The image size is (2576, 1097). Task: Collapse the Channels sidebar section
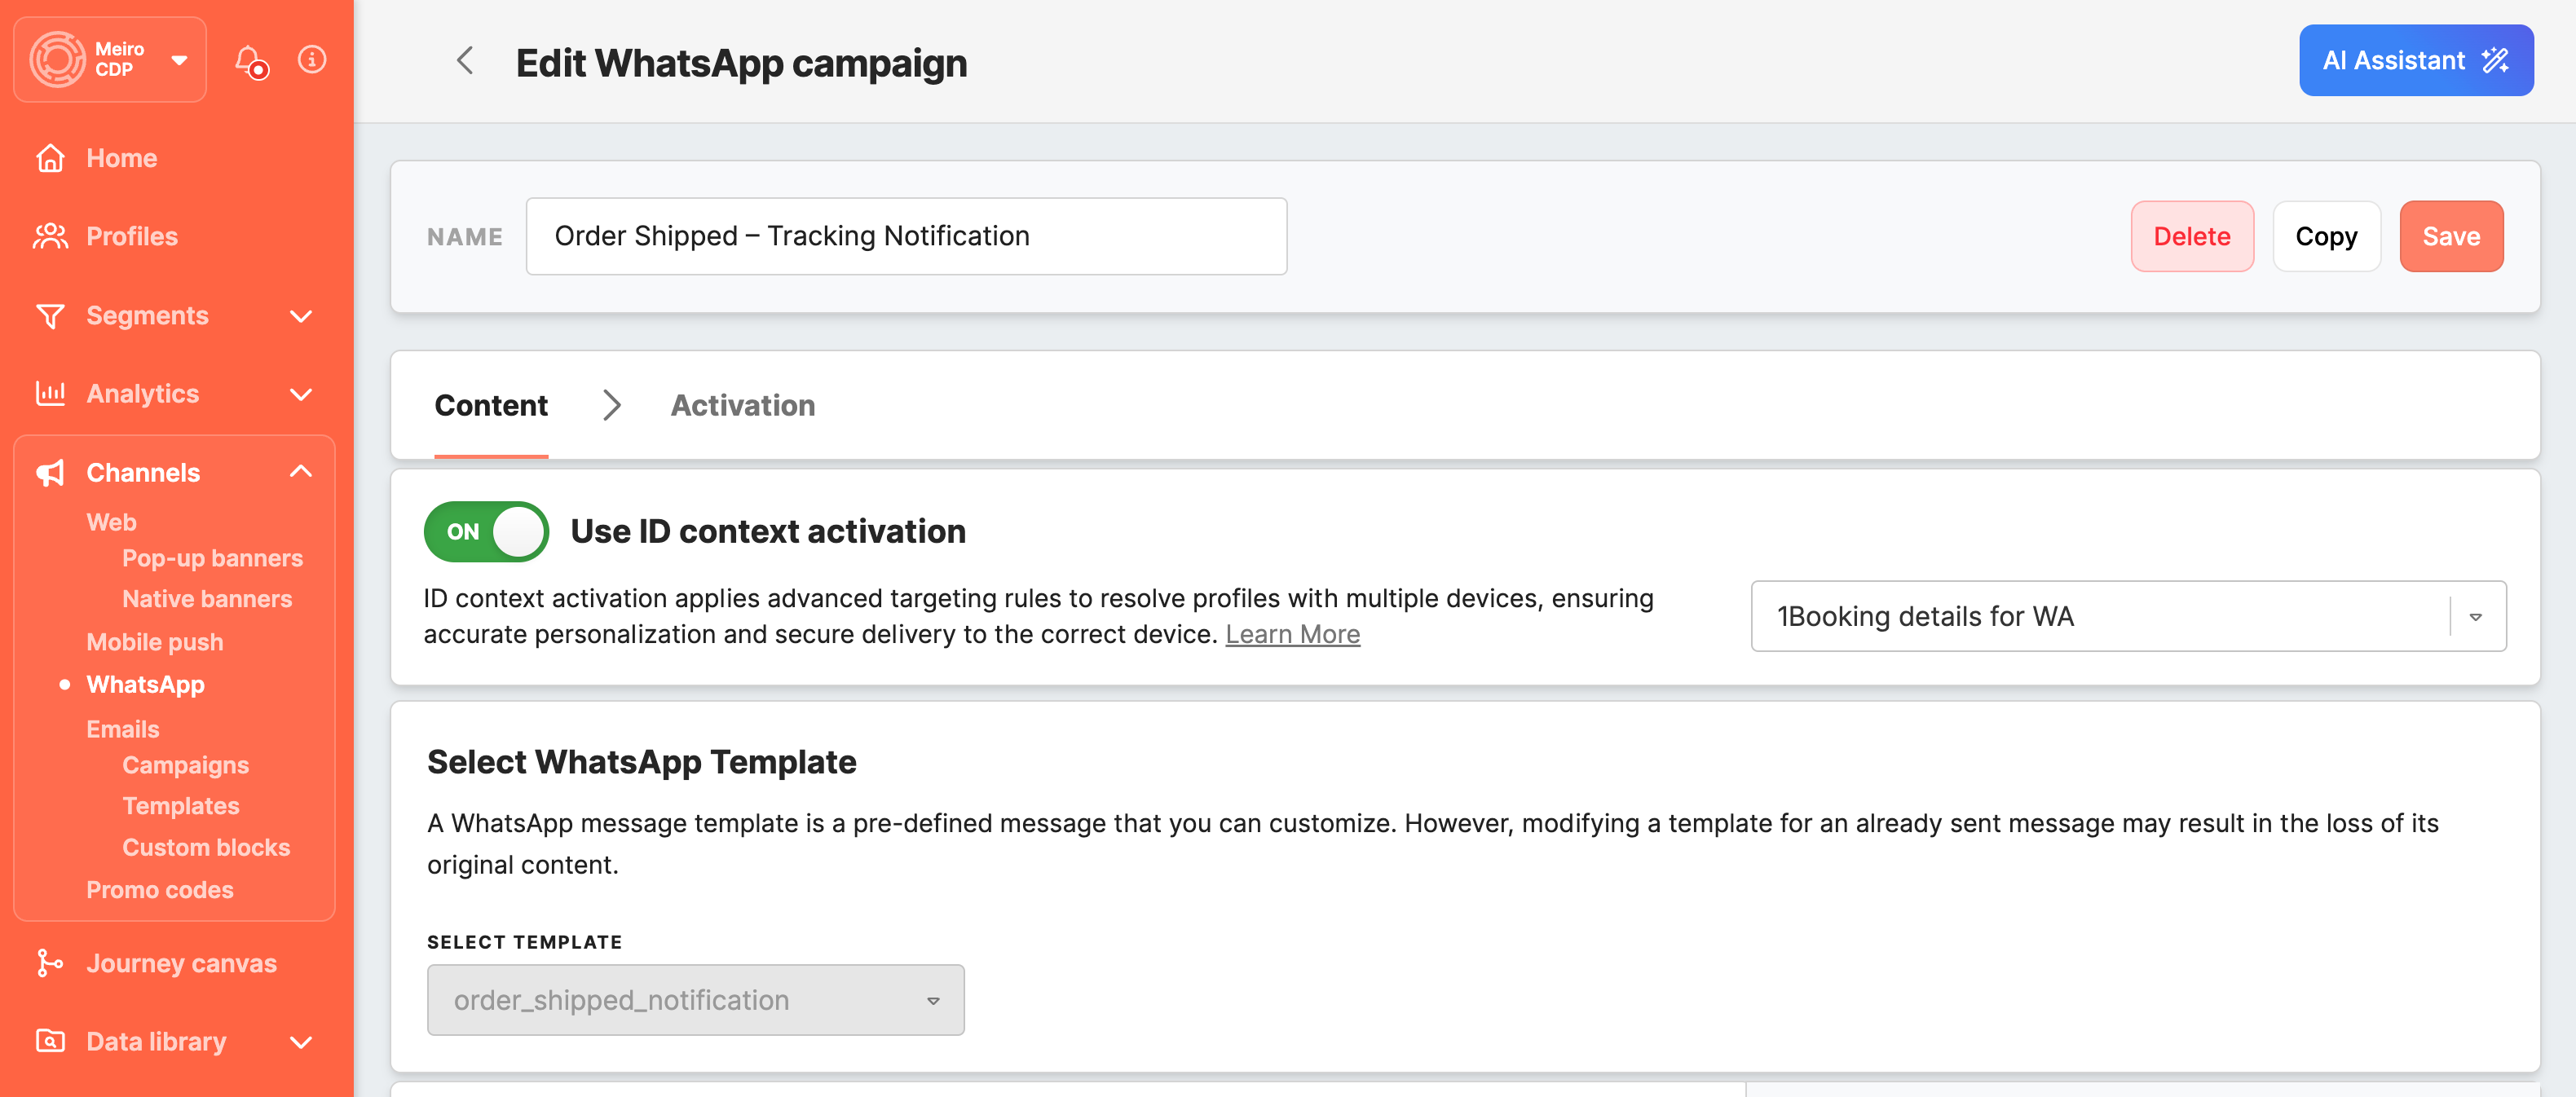(x=300, y=472)
